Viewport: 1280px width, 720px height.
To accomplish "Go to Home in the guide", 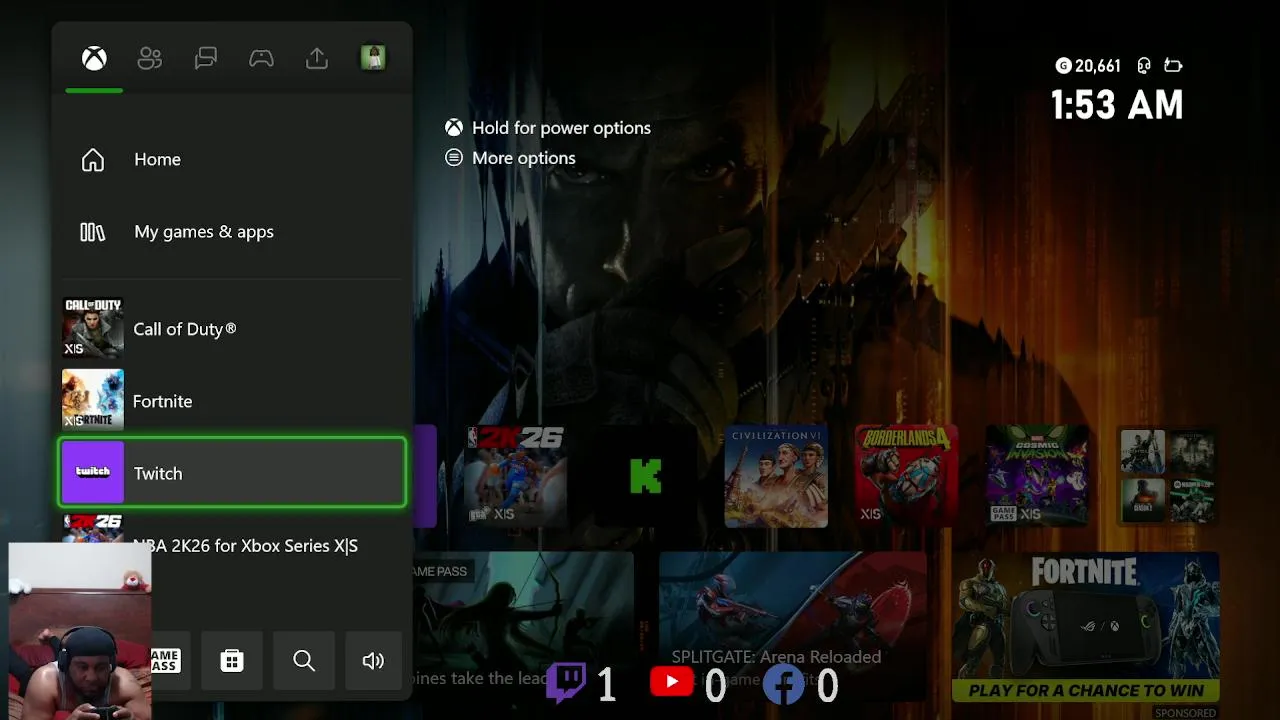I will coord(233,160).
